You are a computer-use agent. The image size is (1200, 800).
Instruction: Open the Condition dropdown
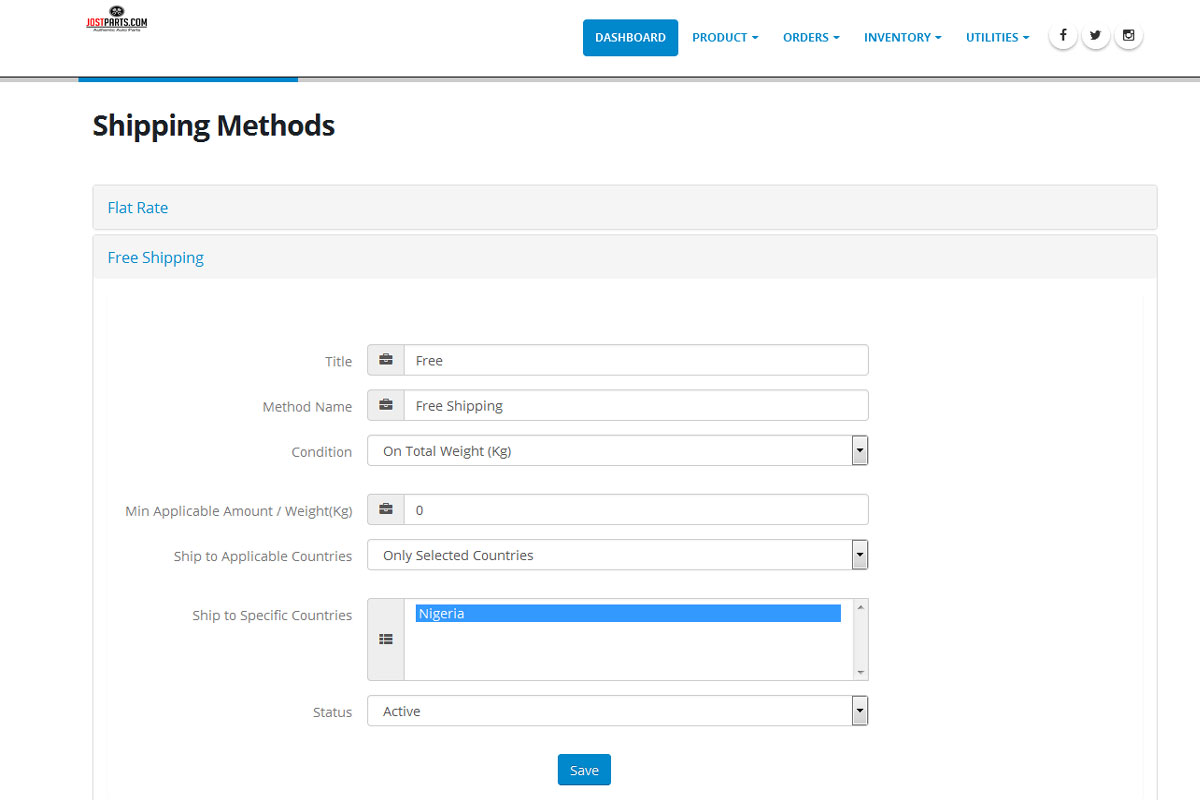pos(617,451)
